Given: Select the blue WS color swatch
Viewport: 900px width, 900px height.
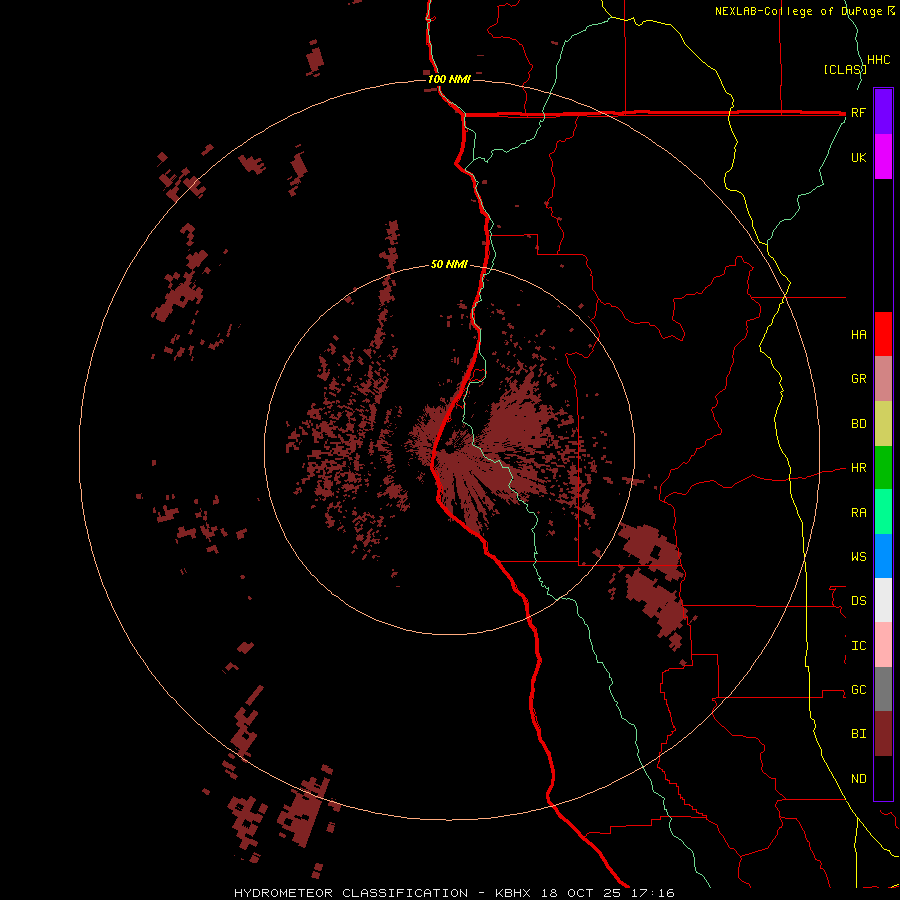Looking at the screenshot, I should coord(883,556).
